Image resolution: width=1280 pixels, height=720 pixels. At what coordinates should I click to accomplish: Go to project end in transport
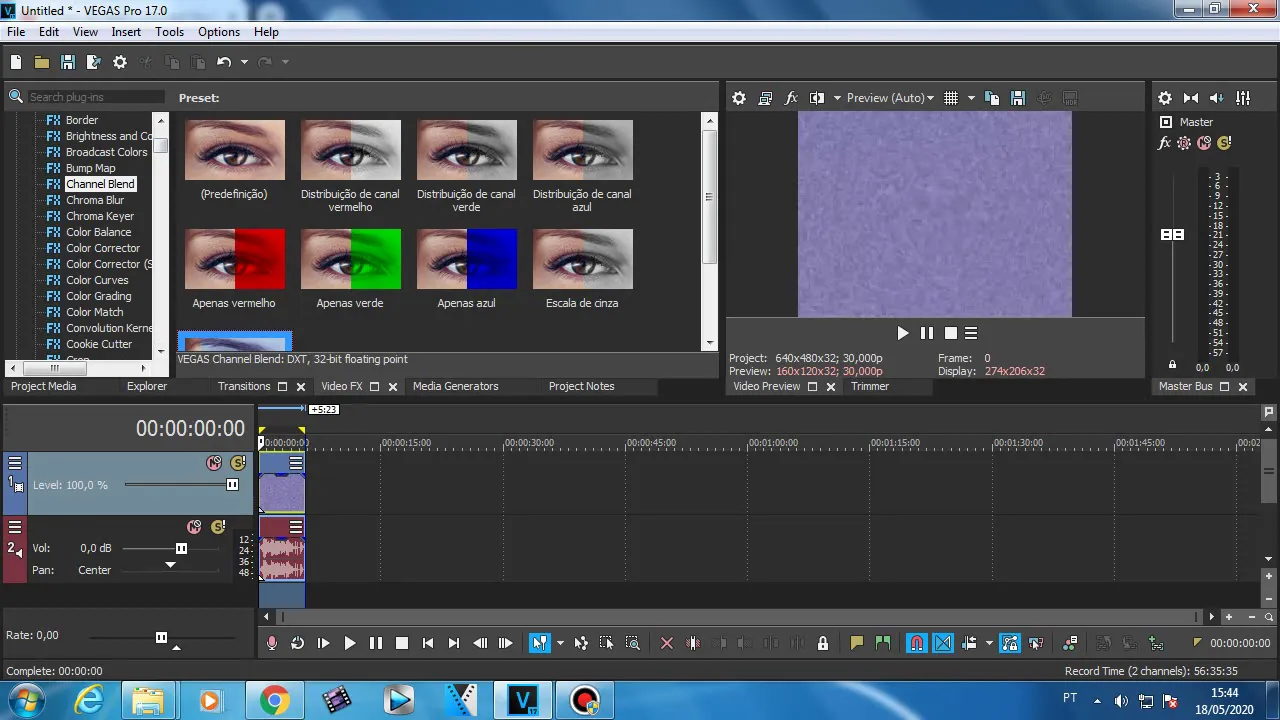click(x=453, y=643)
